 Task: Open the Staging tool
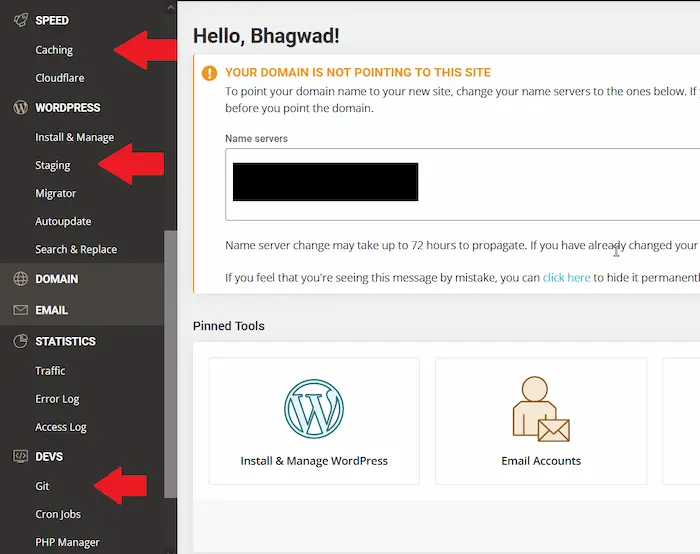53,166
